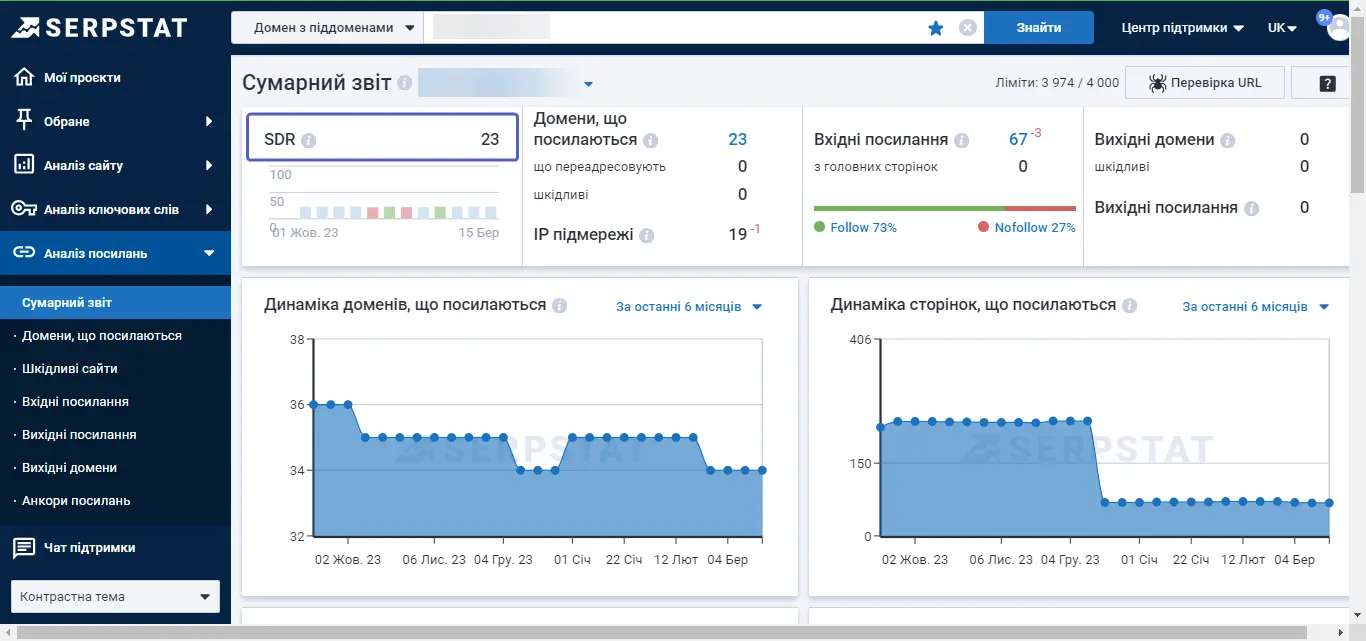Viewport: 1366px width, 641px height.
Task: Click the Follow/Nofollow percentage bar
Action: click(x=943, y=207)
